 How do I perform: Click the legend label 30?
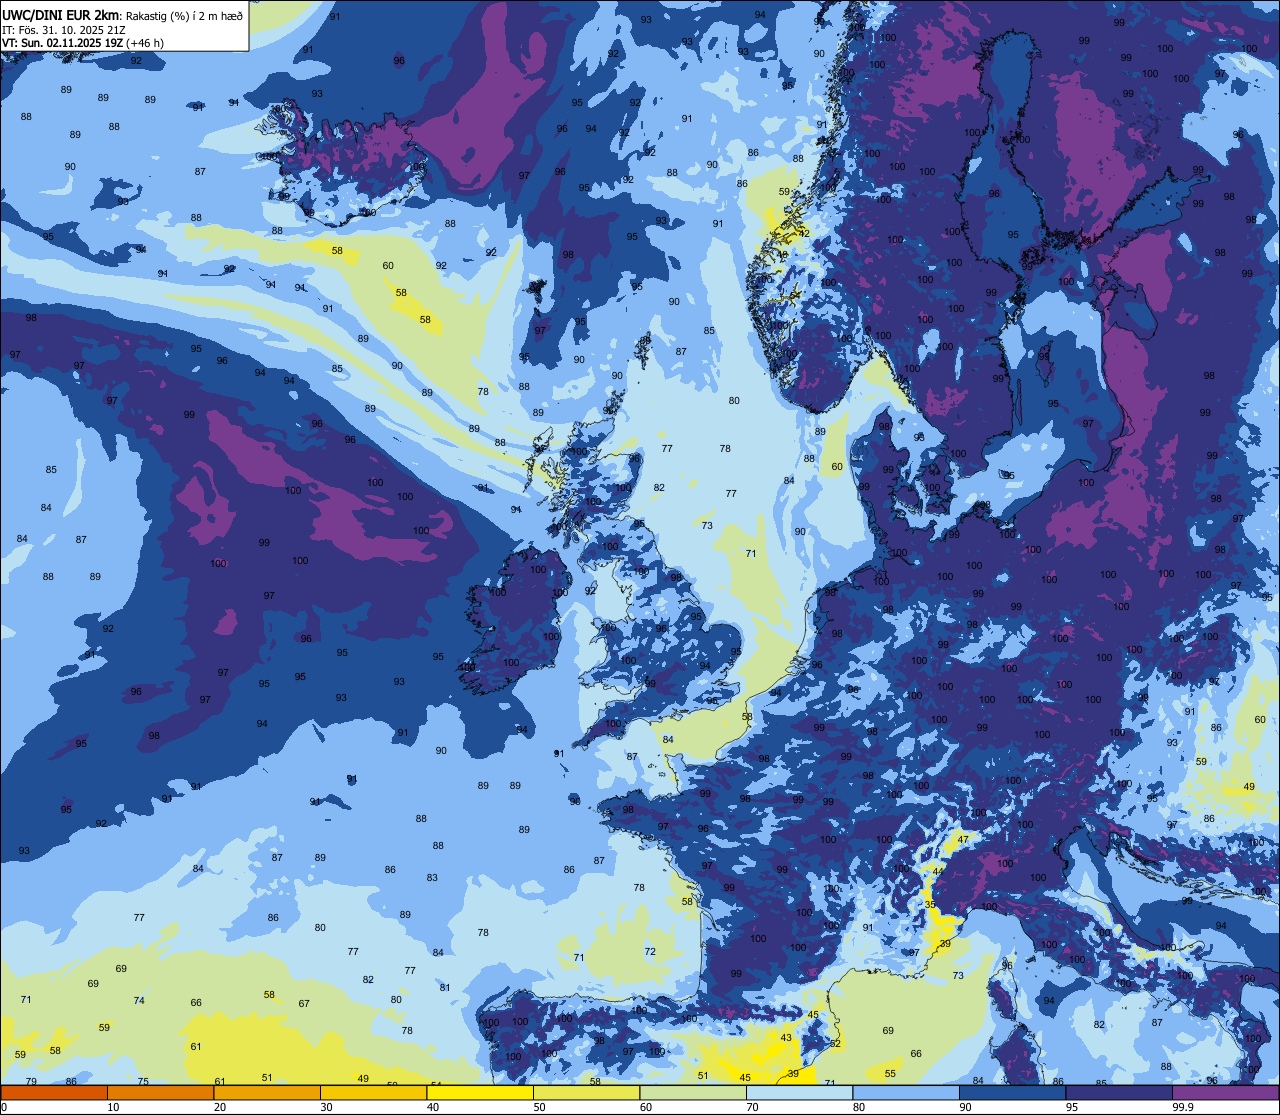[x=326, y=1107]
